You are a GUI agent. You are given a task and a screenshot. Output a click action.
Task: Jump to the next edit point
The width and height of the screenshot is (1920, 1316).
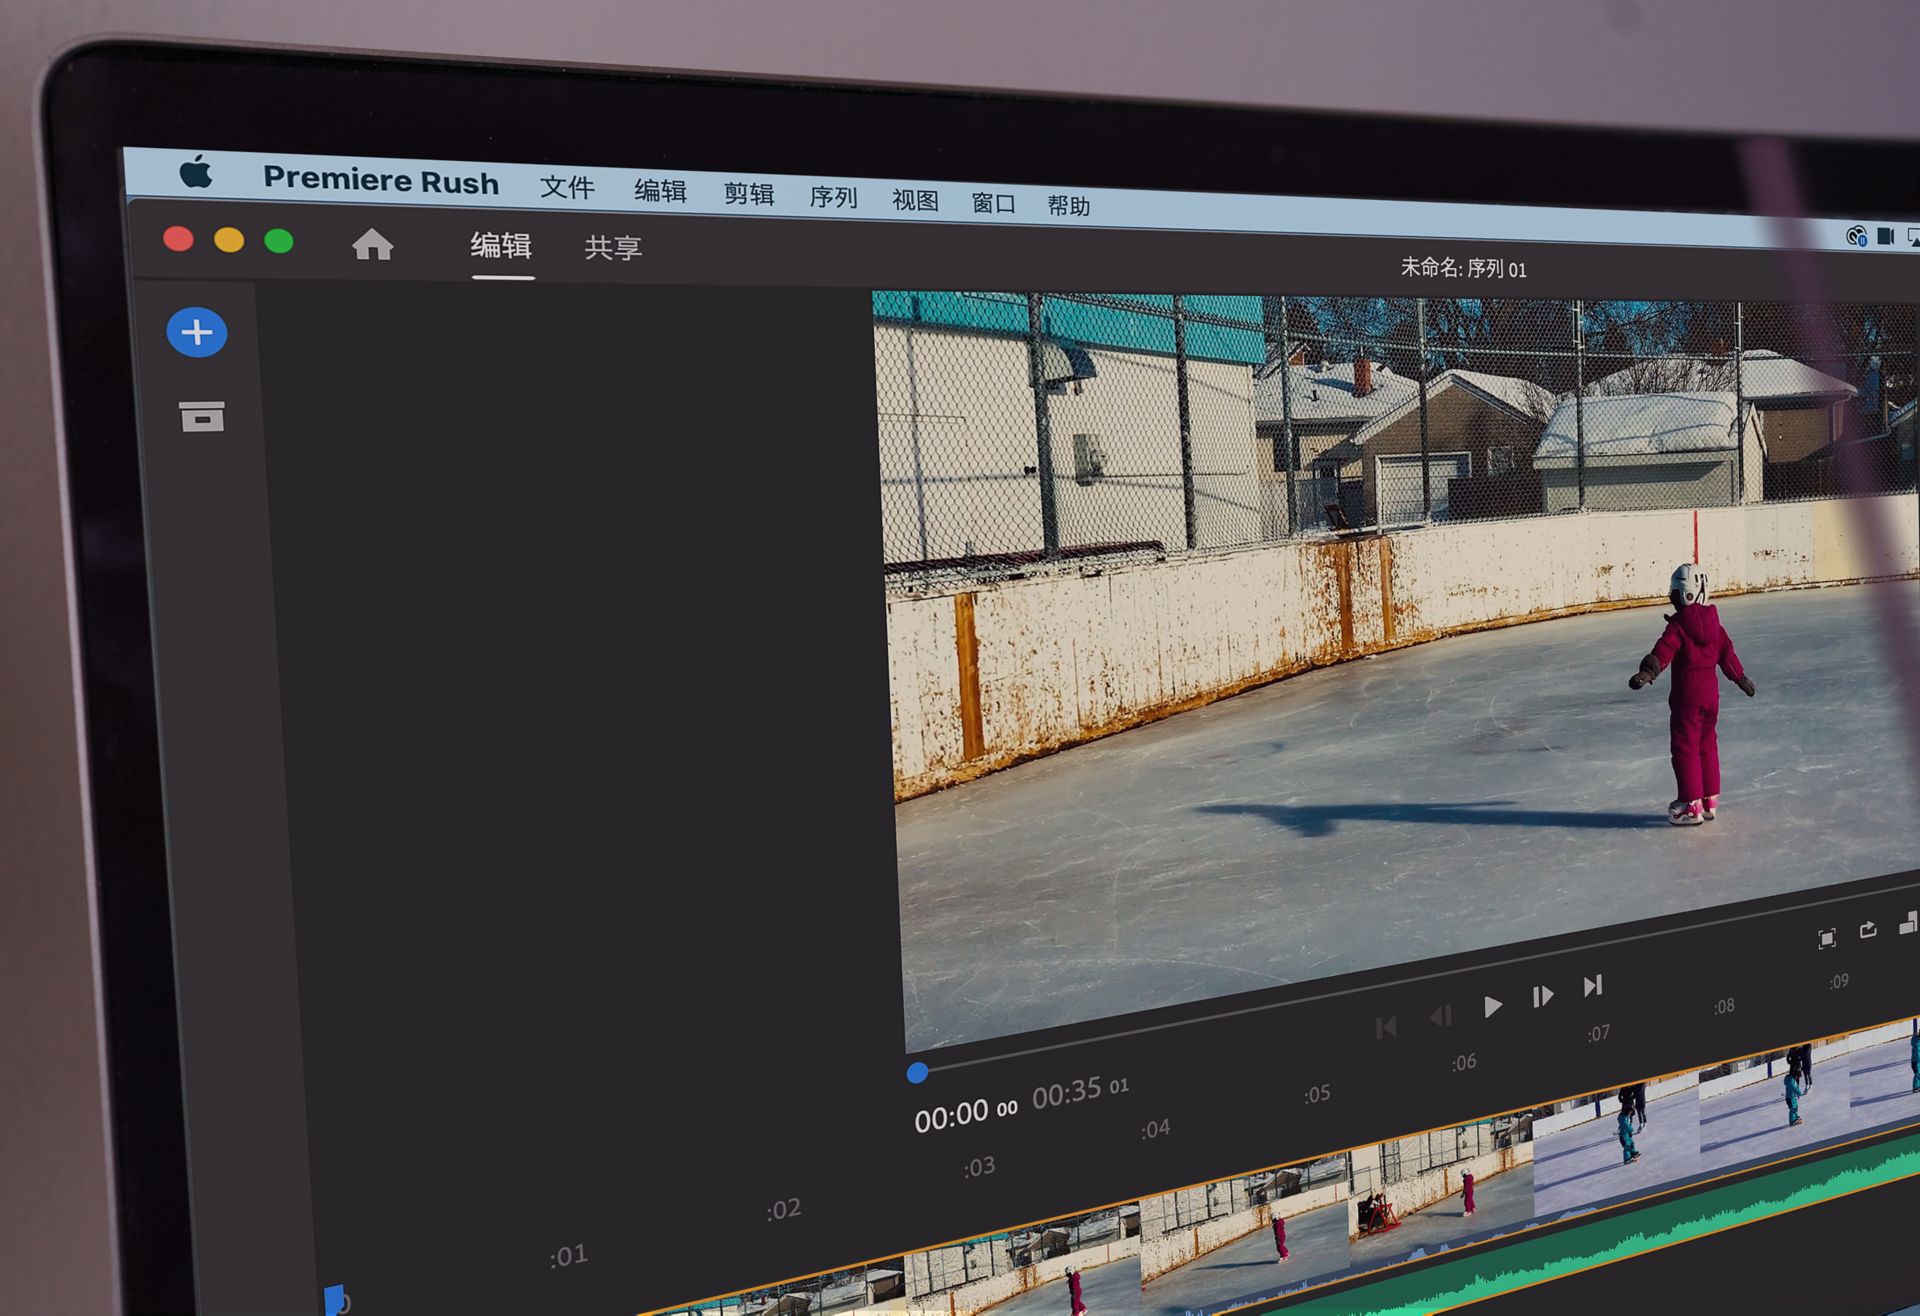coord(1593,986)
